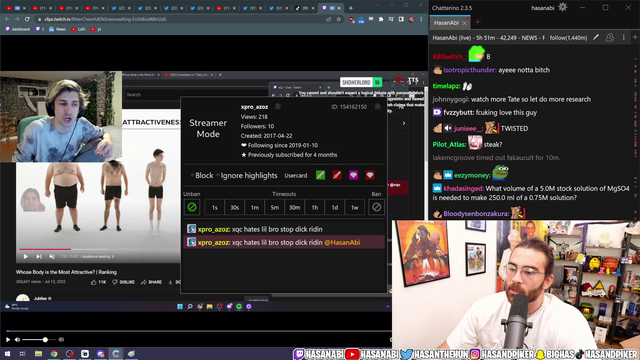Open Chatterino settings gear

pyautogui.click(x=562, y=7)
